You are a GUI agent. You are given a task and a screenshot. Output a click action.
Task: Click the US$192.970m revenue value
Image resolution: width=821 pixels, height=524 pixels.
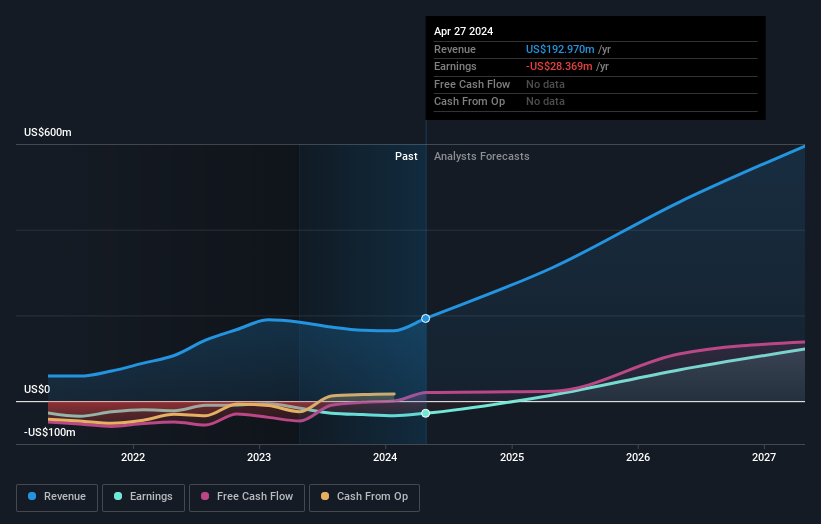(560, 49)
